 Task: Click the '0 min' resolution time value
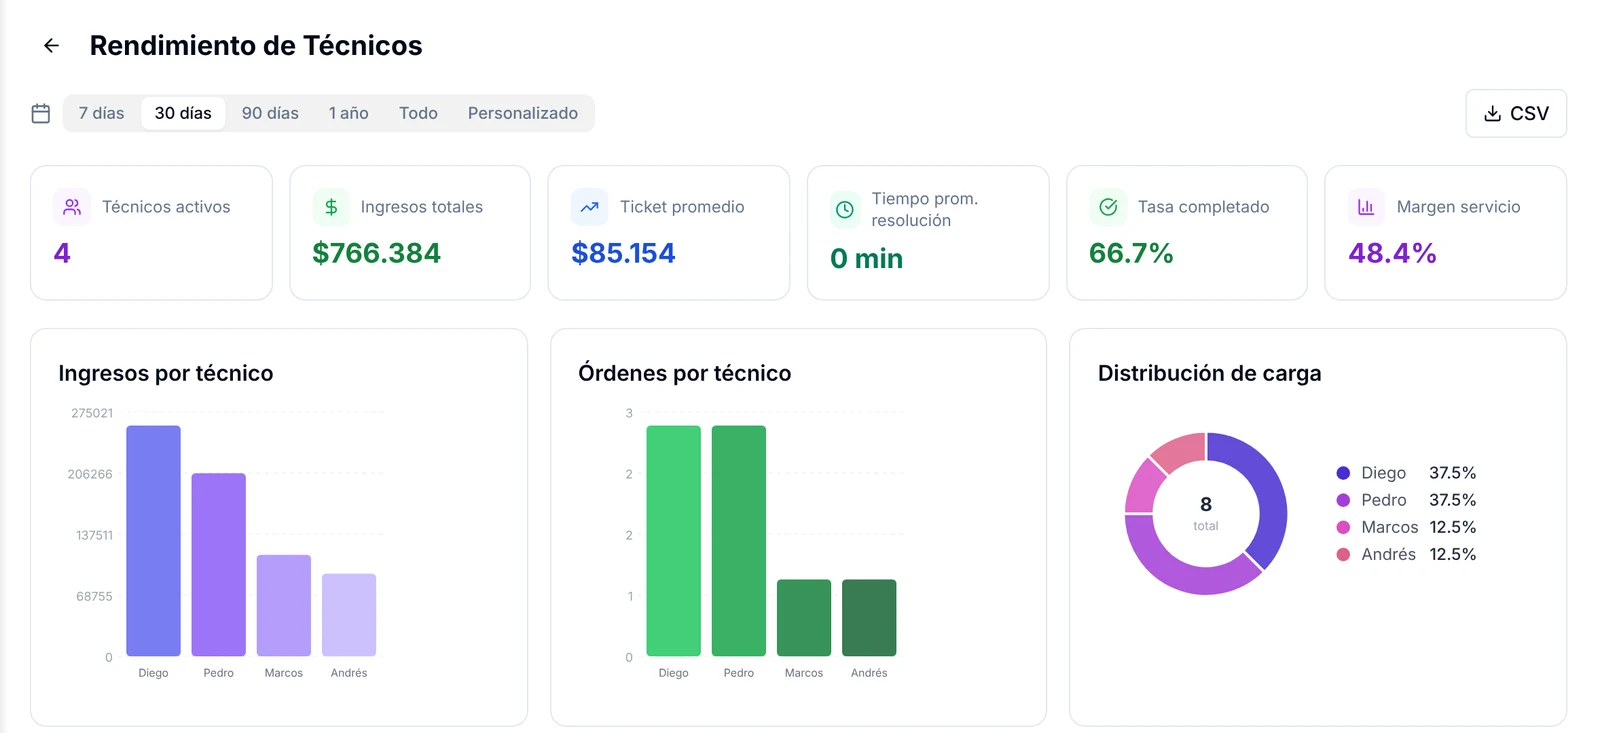867,258
